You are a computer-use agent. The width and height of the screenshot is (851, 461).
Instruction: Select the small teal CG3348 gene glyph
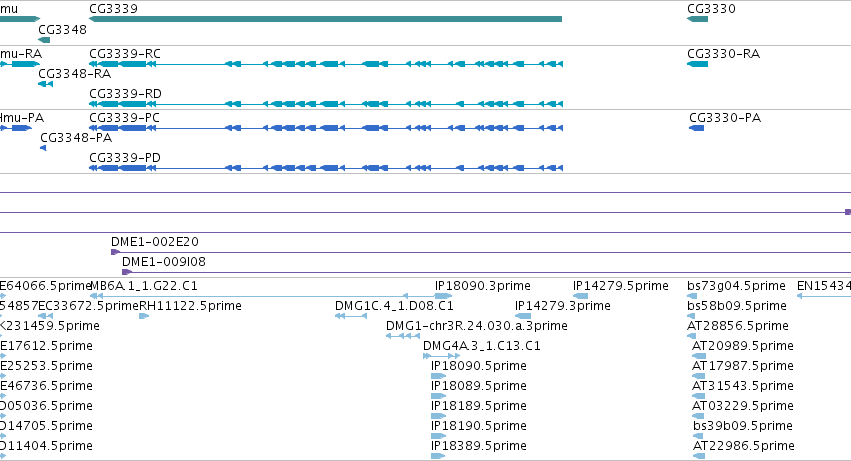pos(44,40)
